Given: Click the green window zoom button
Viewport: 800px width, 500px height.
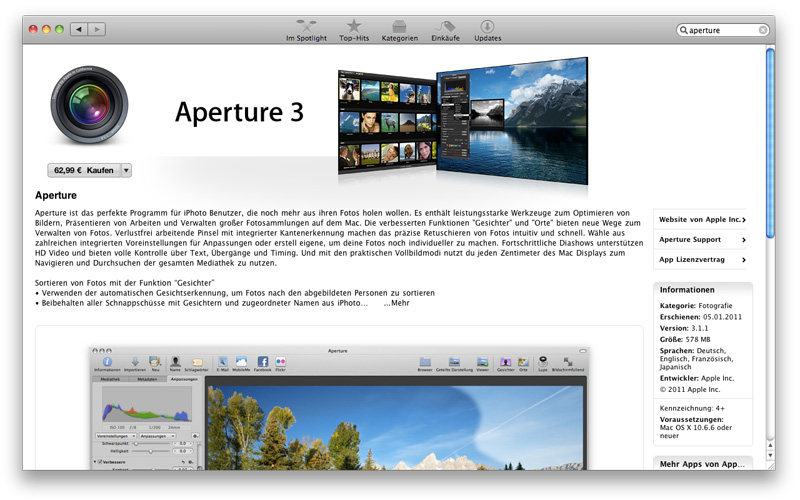Looking at the screenshot, I should pyautogui.click(x=59, y=29).
